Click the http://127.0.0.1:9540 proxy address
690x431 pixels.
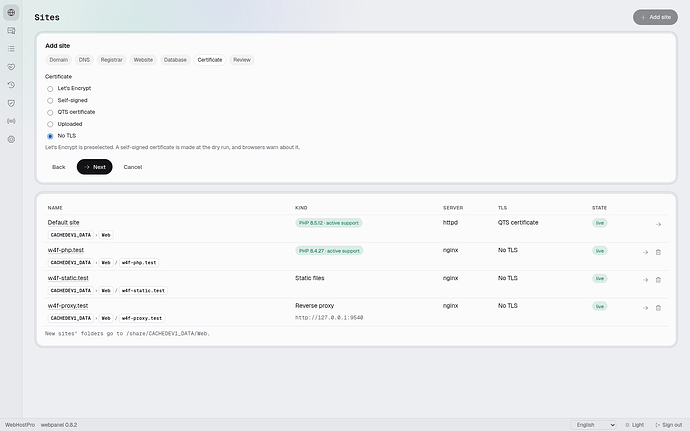329,317
